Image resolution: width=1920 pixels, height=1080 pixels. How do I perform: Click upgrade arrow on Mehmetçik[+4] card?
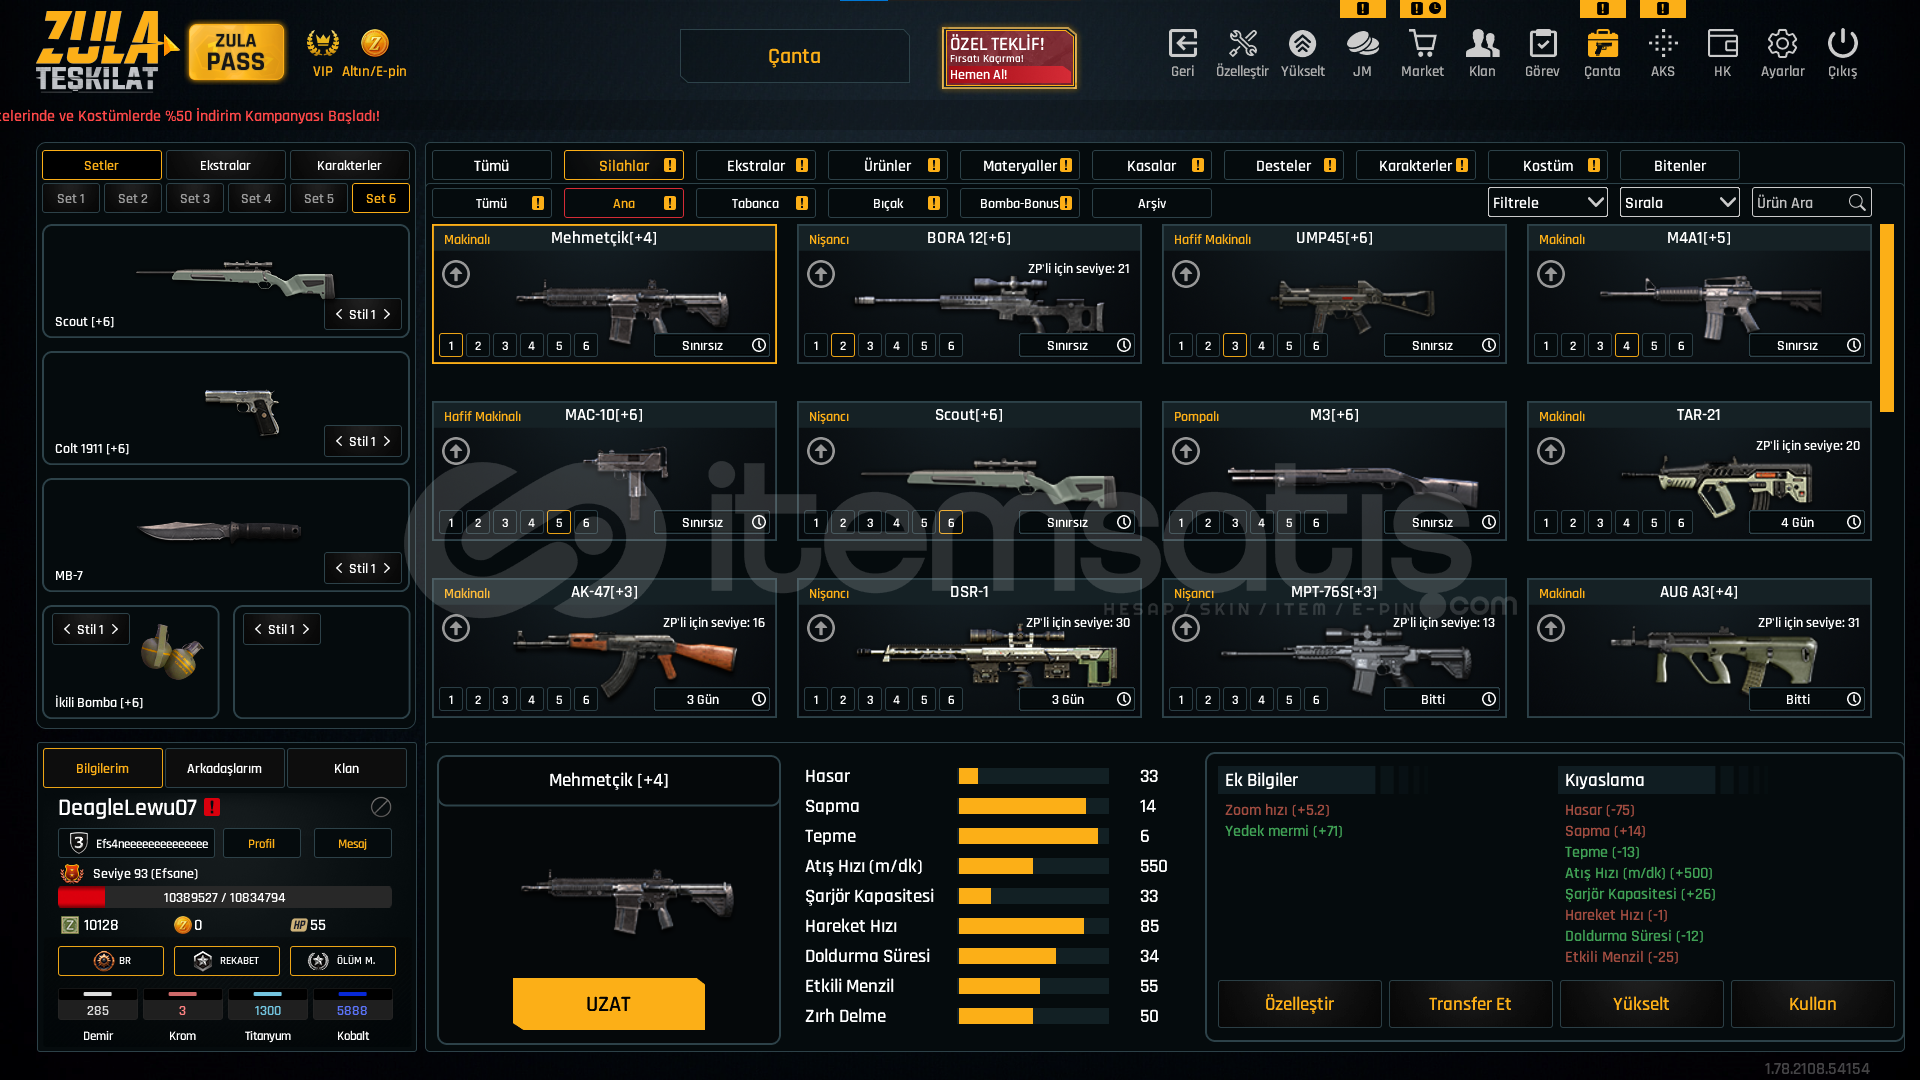tap(456, 274)
